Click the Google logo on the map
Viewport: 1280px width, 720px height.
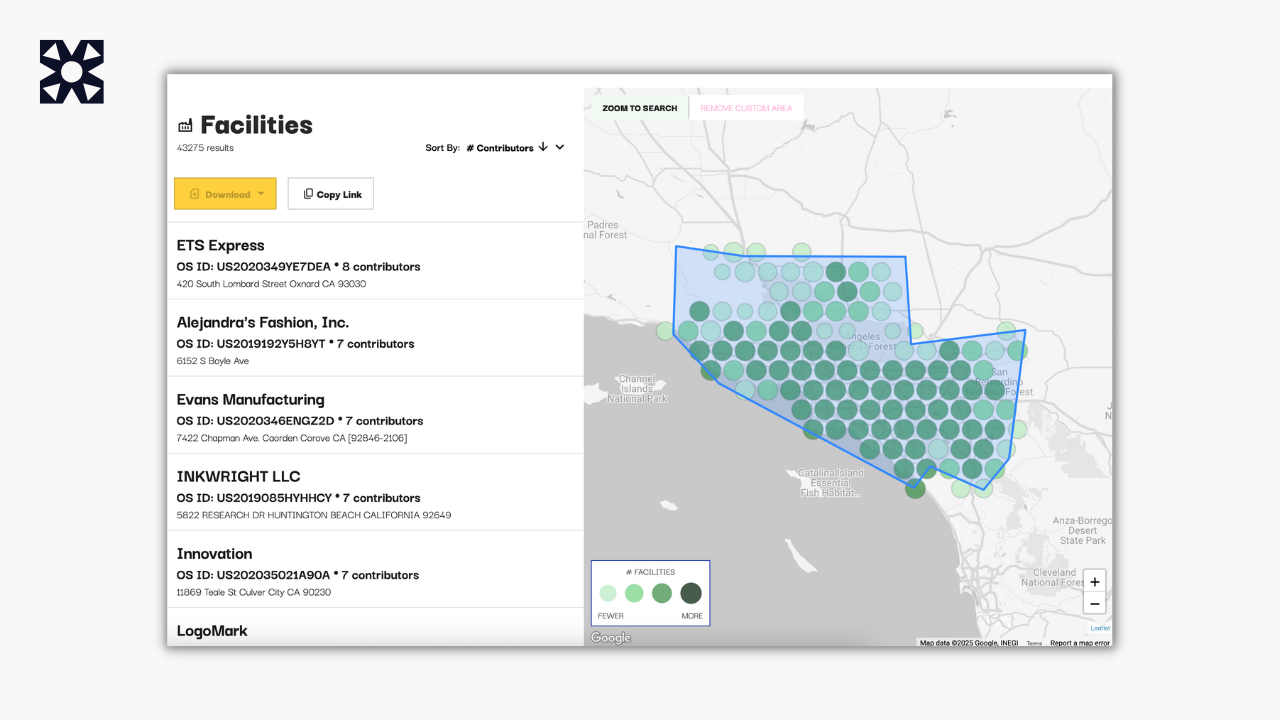pos(610,637)
